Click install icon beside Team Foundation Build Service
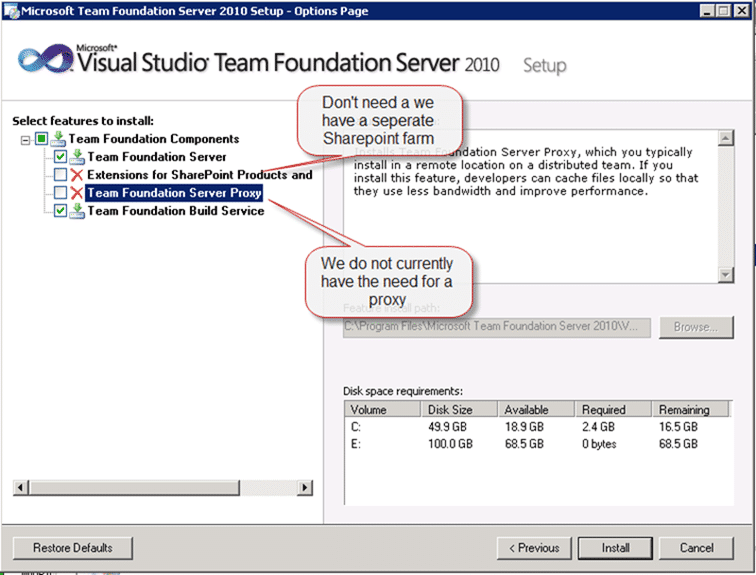 [77, 211]
